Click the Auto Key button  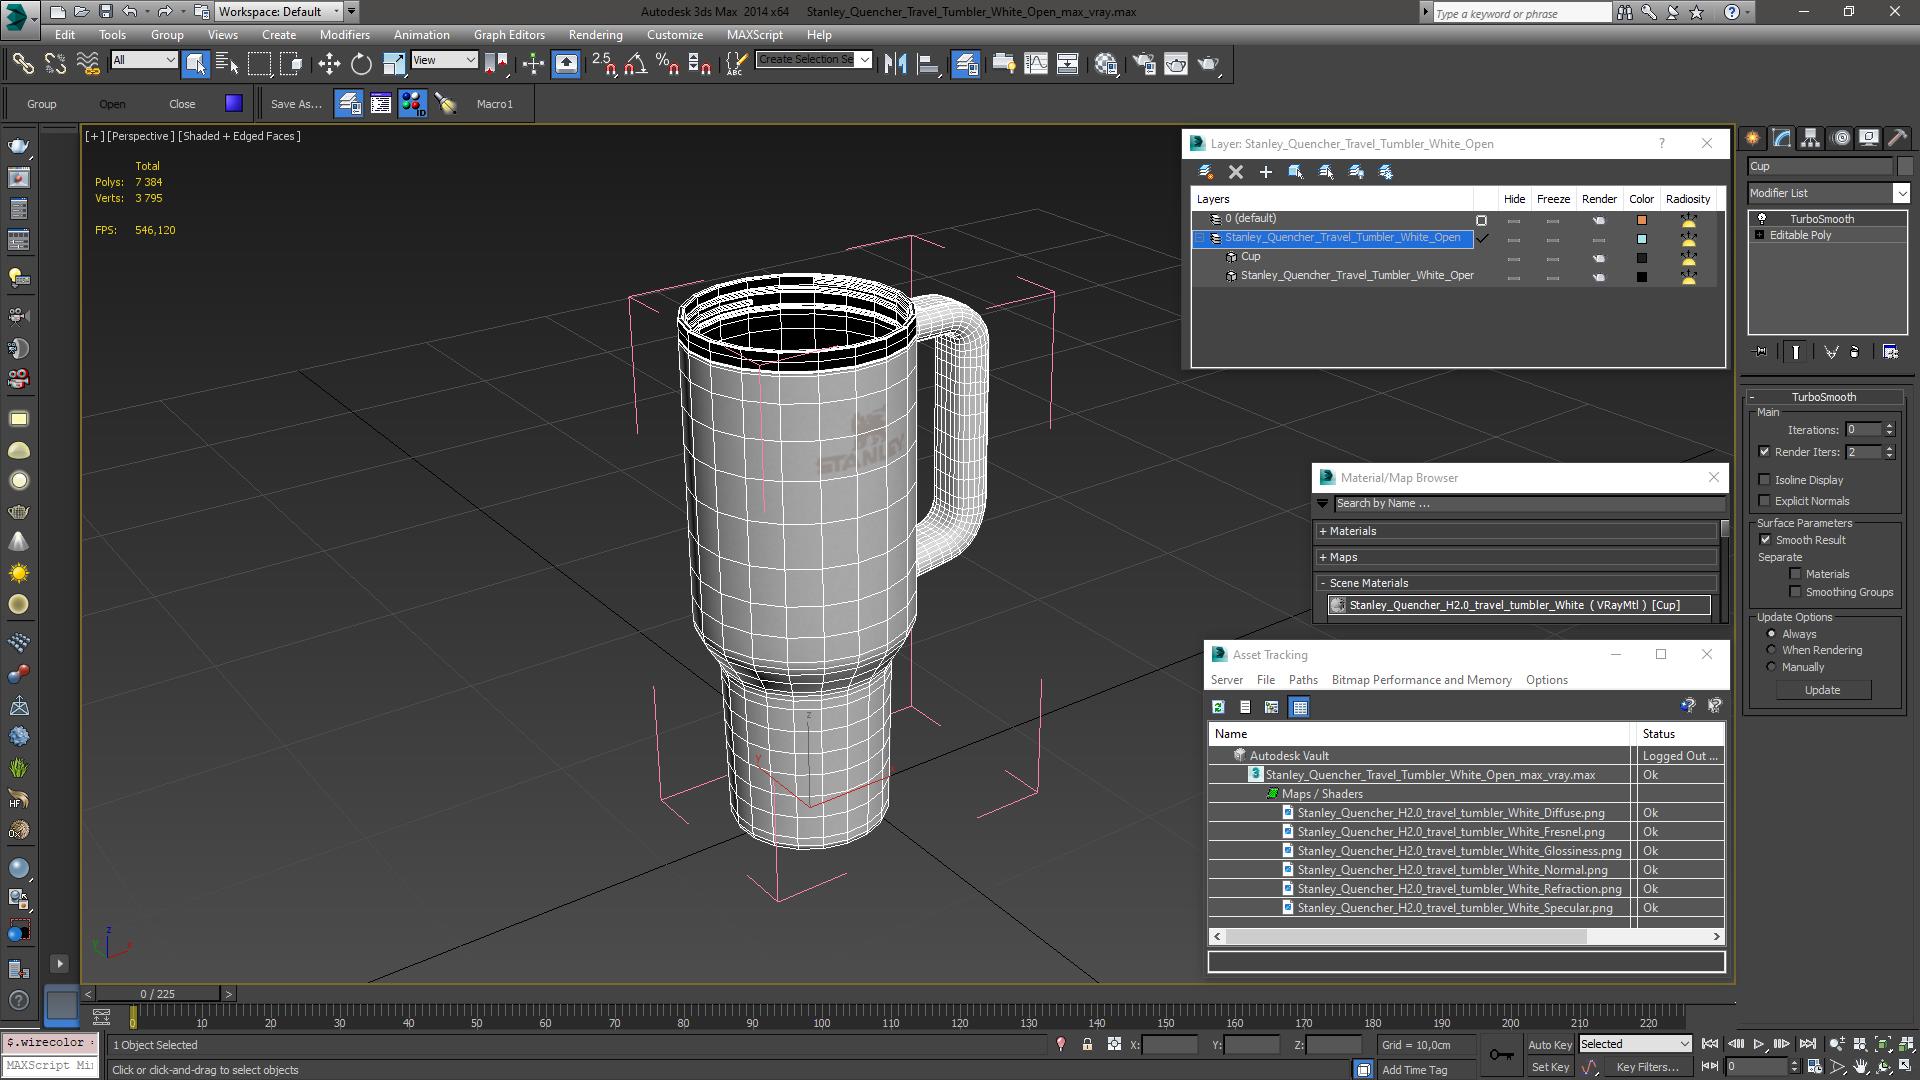point(1549,1045)
